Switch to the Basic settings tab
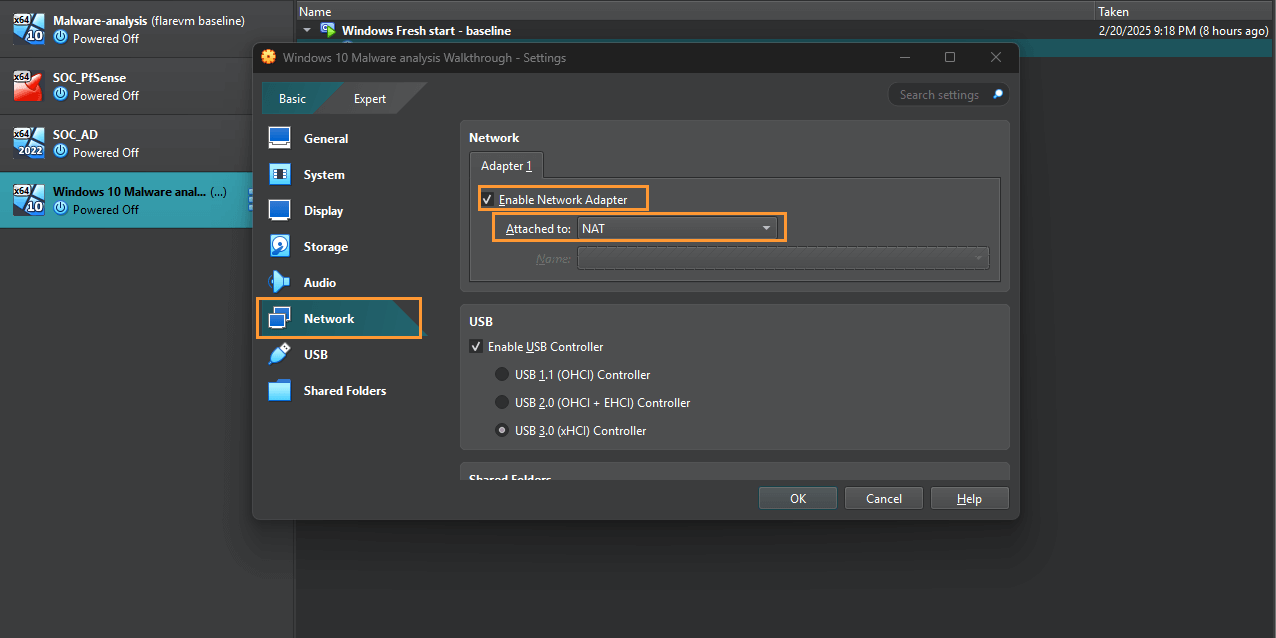This screenshot has width=1276, height=638. [x=292, y=98]
